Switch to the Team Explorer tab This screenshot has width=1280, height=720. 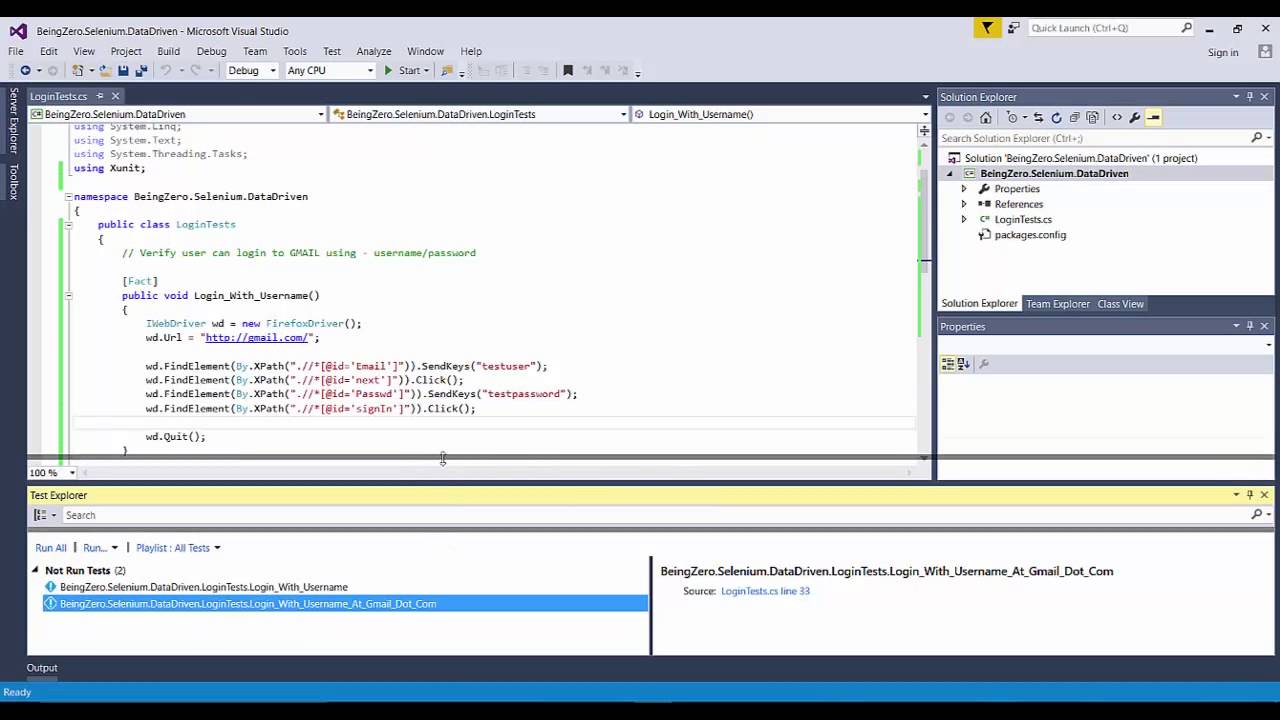point(1057,304)
